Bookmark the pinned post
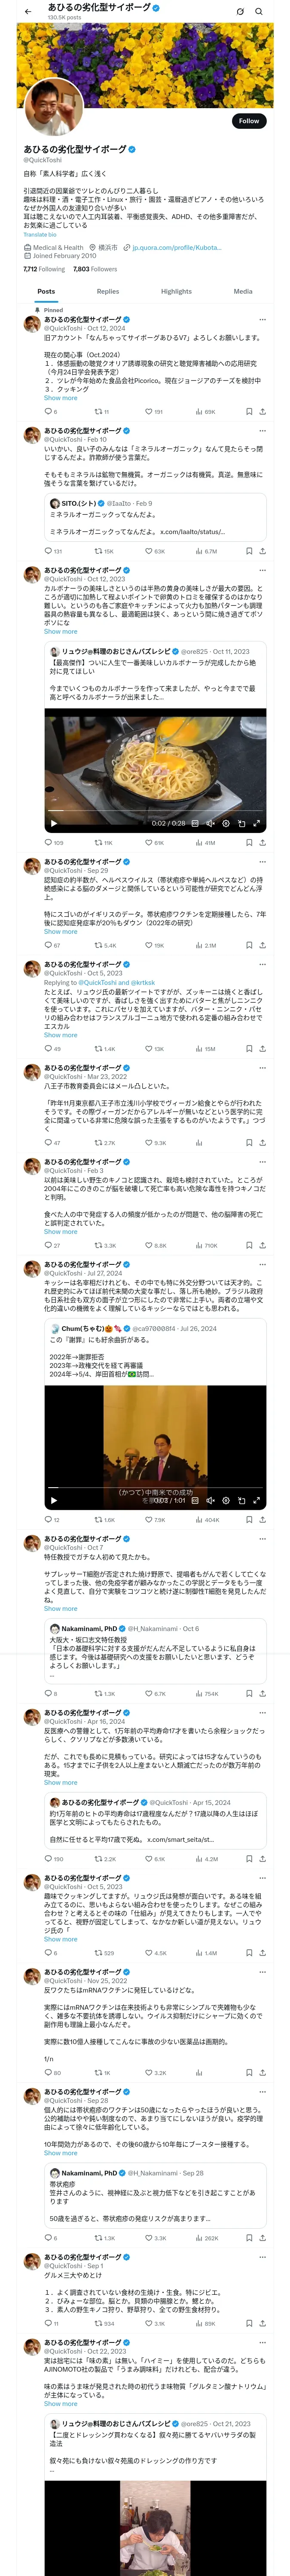 pos(249,411)
